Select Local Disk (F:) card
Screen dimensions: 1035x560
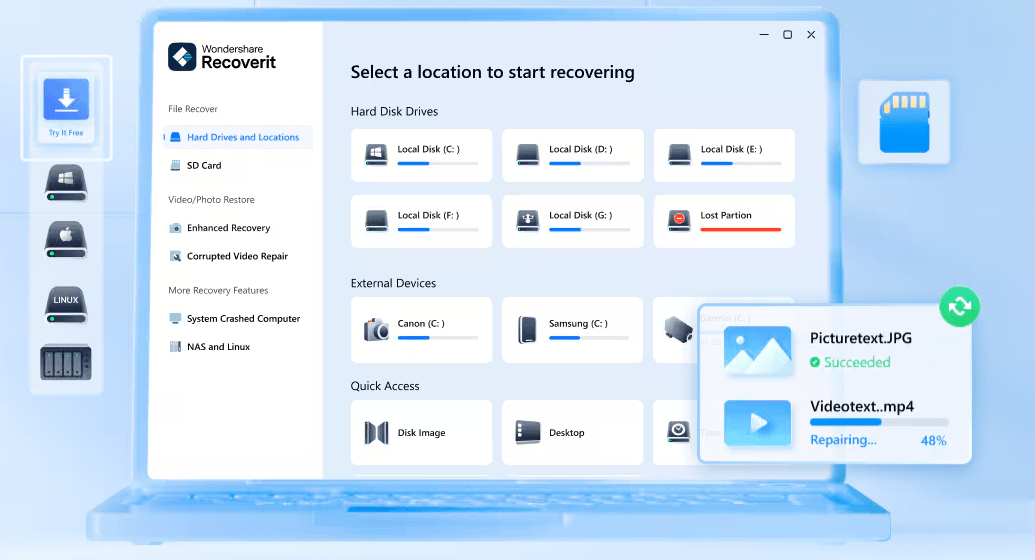click(421, 221)
